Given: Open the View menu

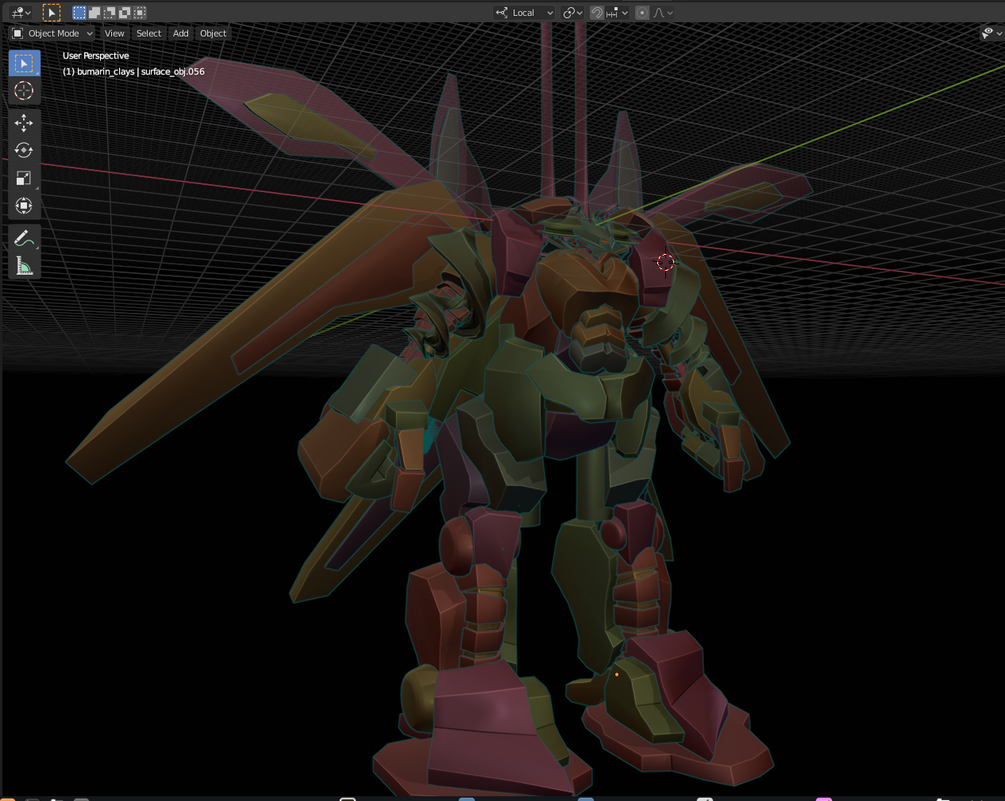Looking at the screenshot, I should pos(114,33).
